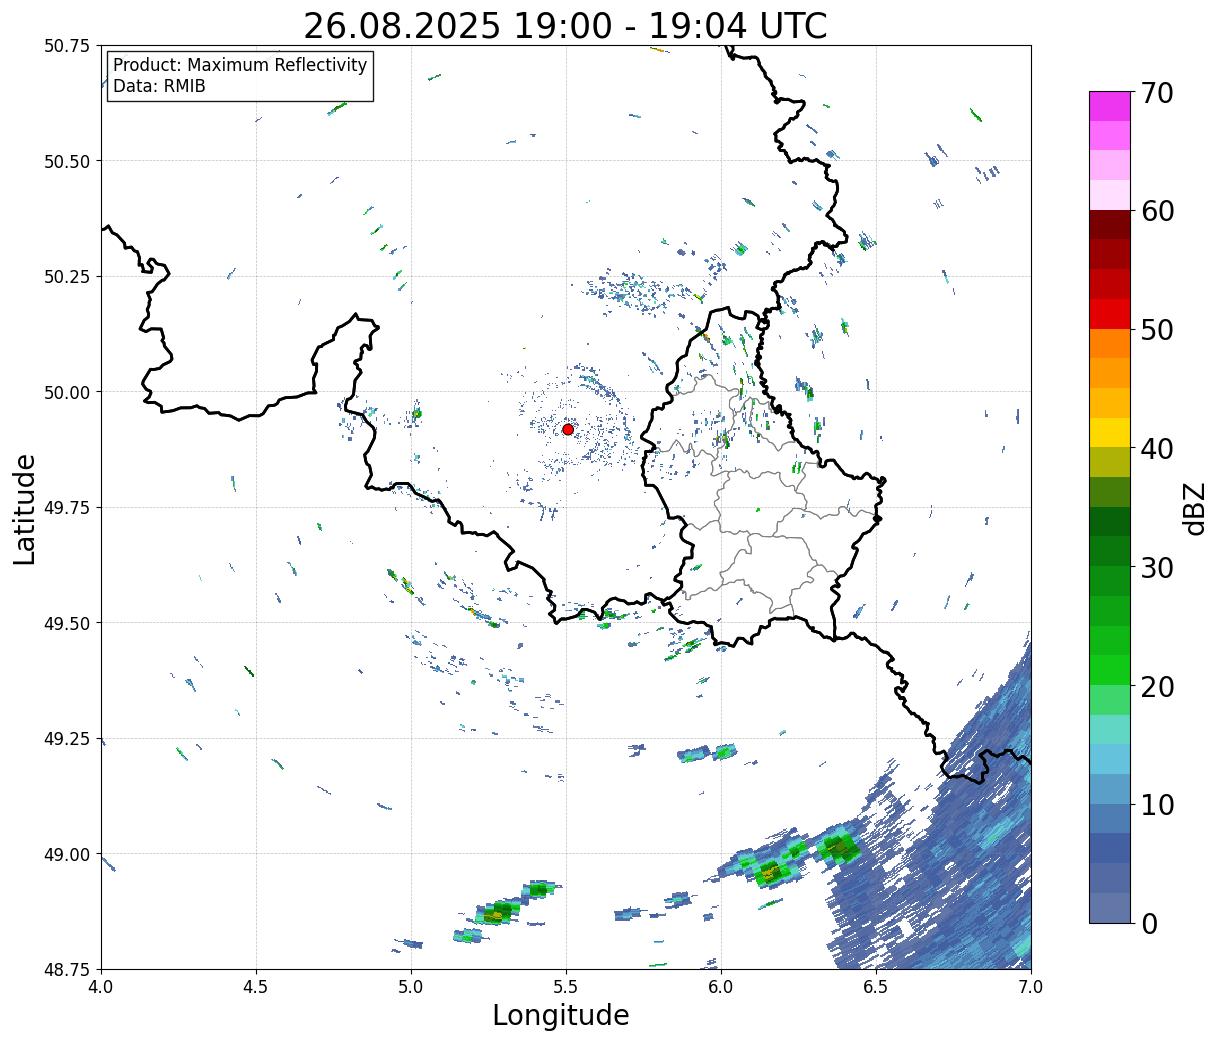Click the longitude tick label 4.0
Viewport: 1219px width, 1040px height.
(x=101, y=987)
